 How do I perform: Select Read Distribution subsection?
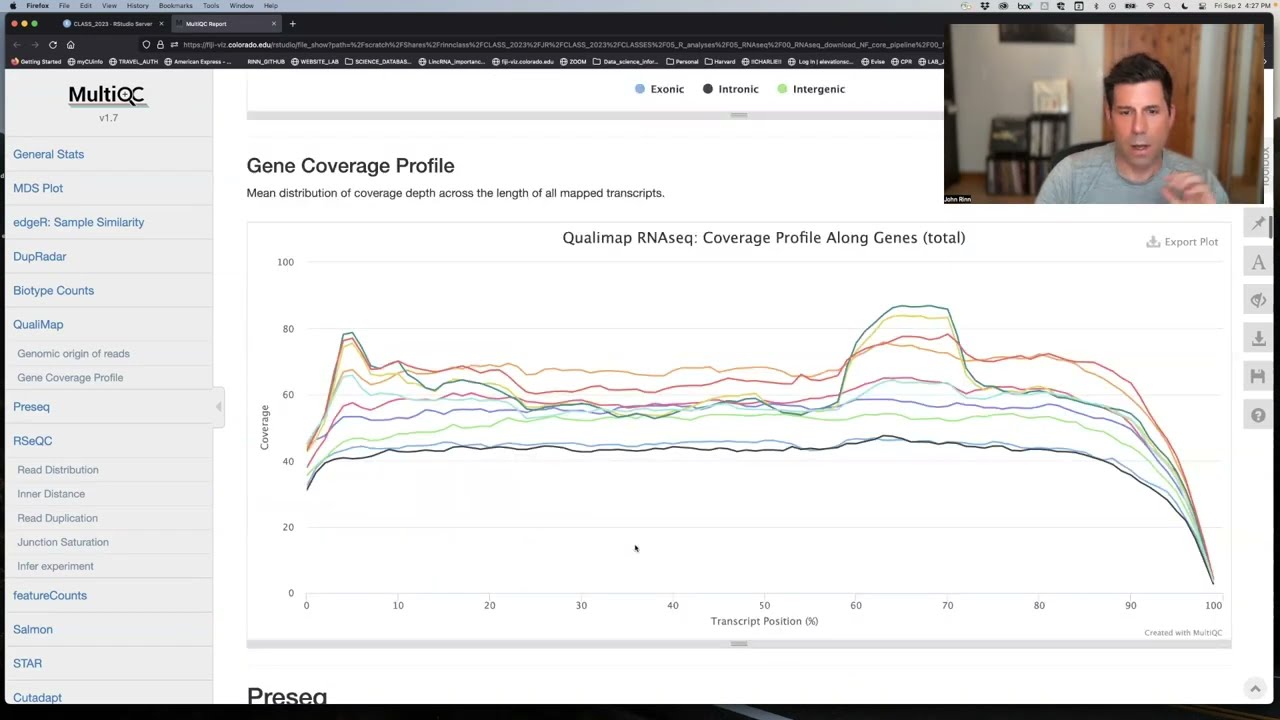tap(58, 469)
